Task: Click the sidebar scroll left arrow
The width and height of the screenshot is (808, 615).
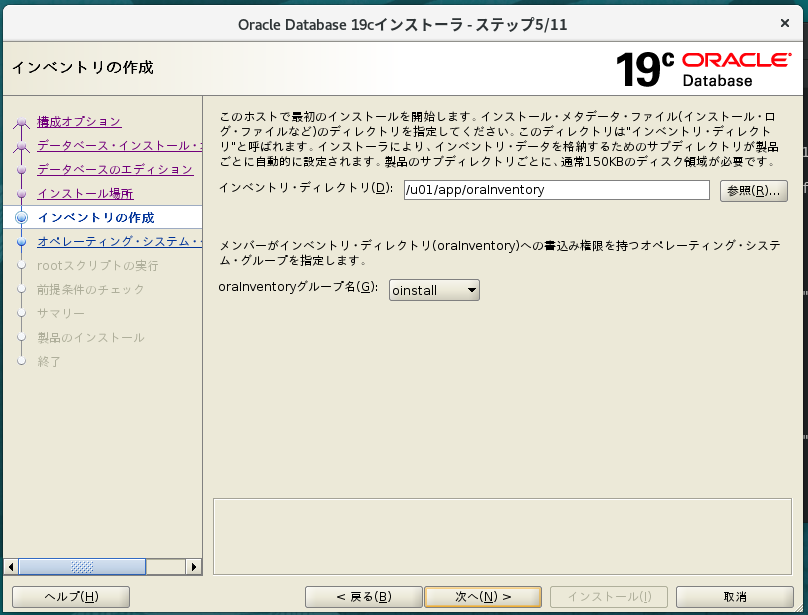Action: pos(11,567)
